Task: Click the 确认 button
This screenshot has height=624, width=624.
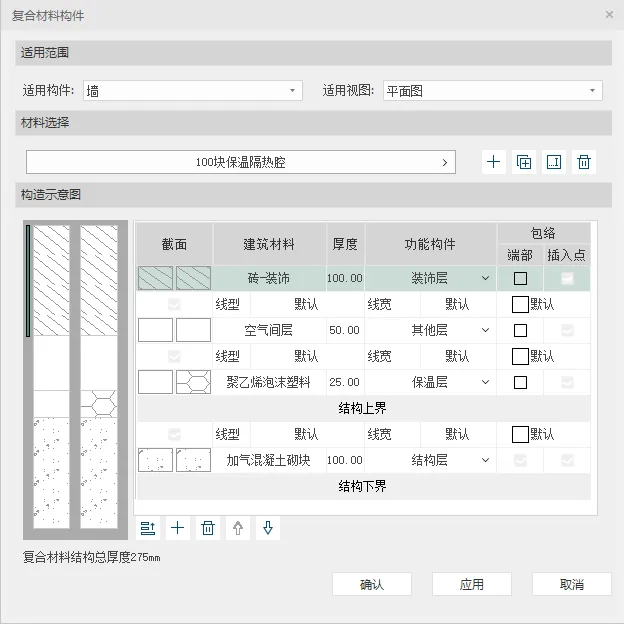Action: click(372, 584)
